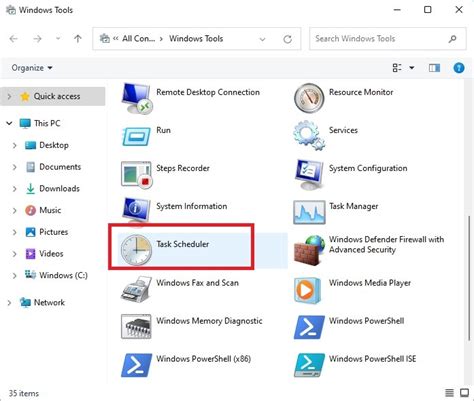474x401 pixels.
Task: Click the "Services" label text
Action: [x=343, y=130]
